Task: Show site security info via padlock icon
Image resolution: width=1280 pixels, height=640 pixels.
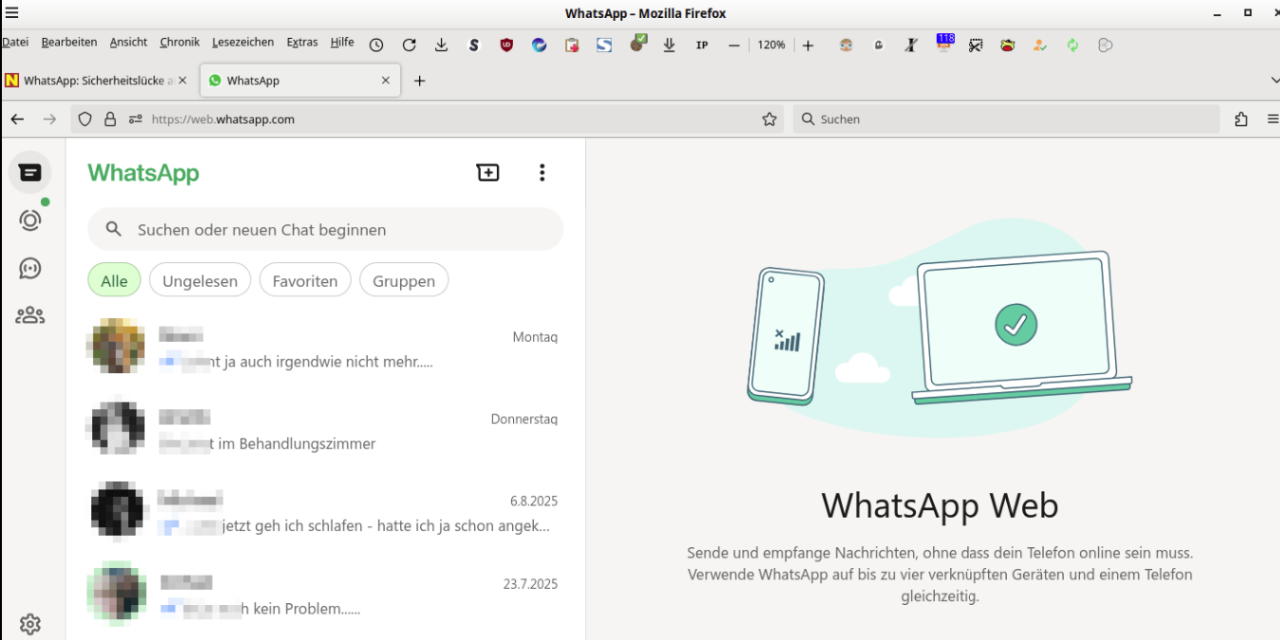Action: point(110,119)
